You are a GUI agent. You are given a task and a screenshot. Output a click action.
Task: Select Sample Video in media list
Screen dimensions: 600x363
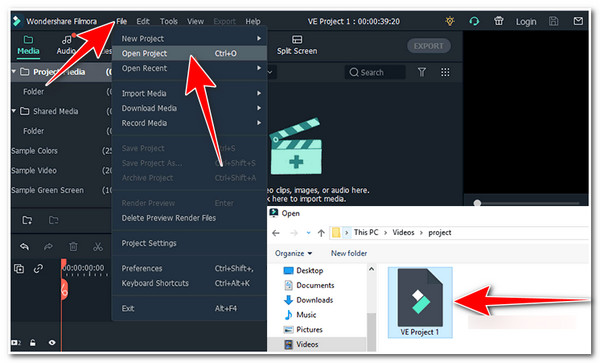coord(34,171)
